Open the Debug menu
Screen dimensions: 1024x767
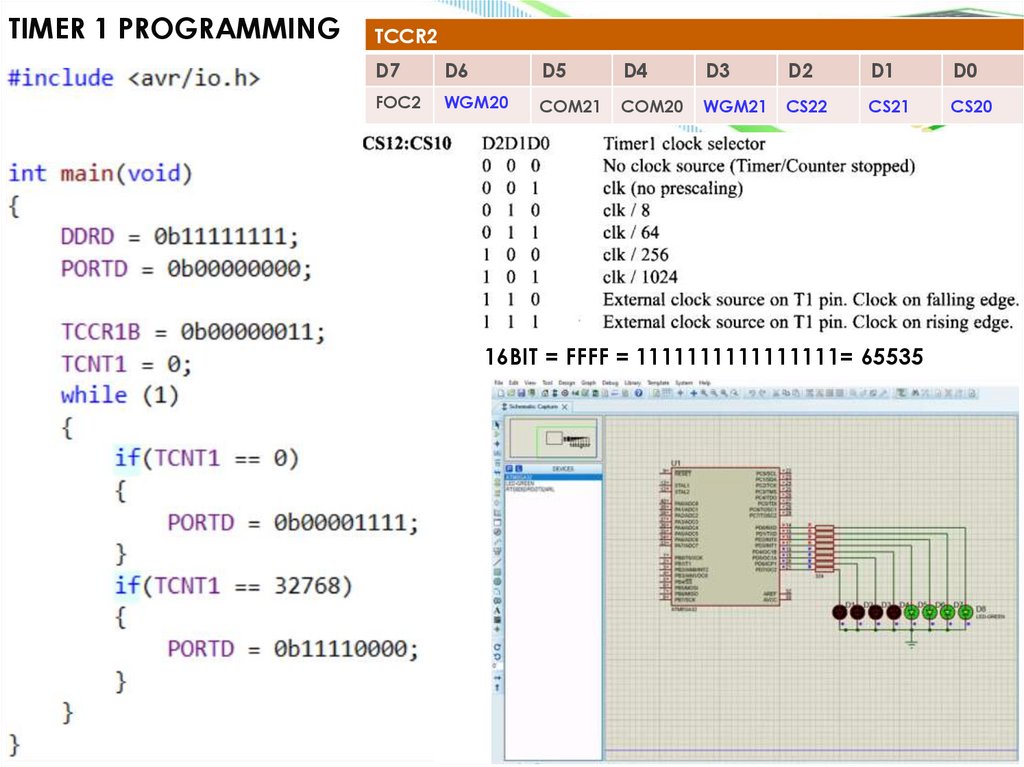pyautogui.click(x=610, y=383)
